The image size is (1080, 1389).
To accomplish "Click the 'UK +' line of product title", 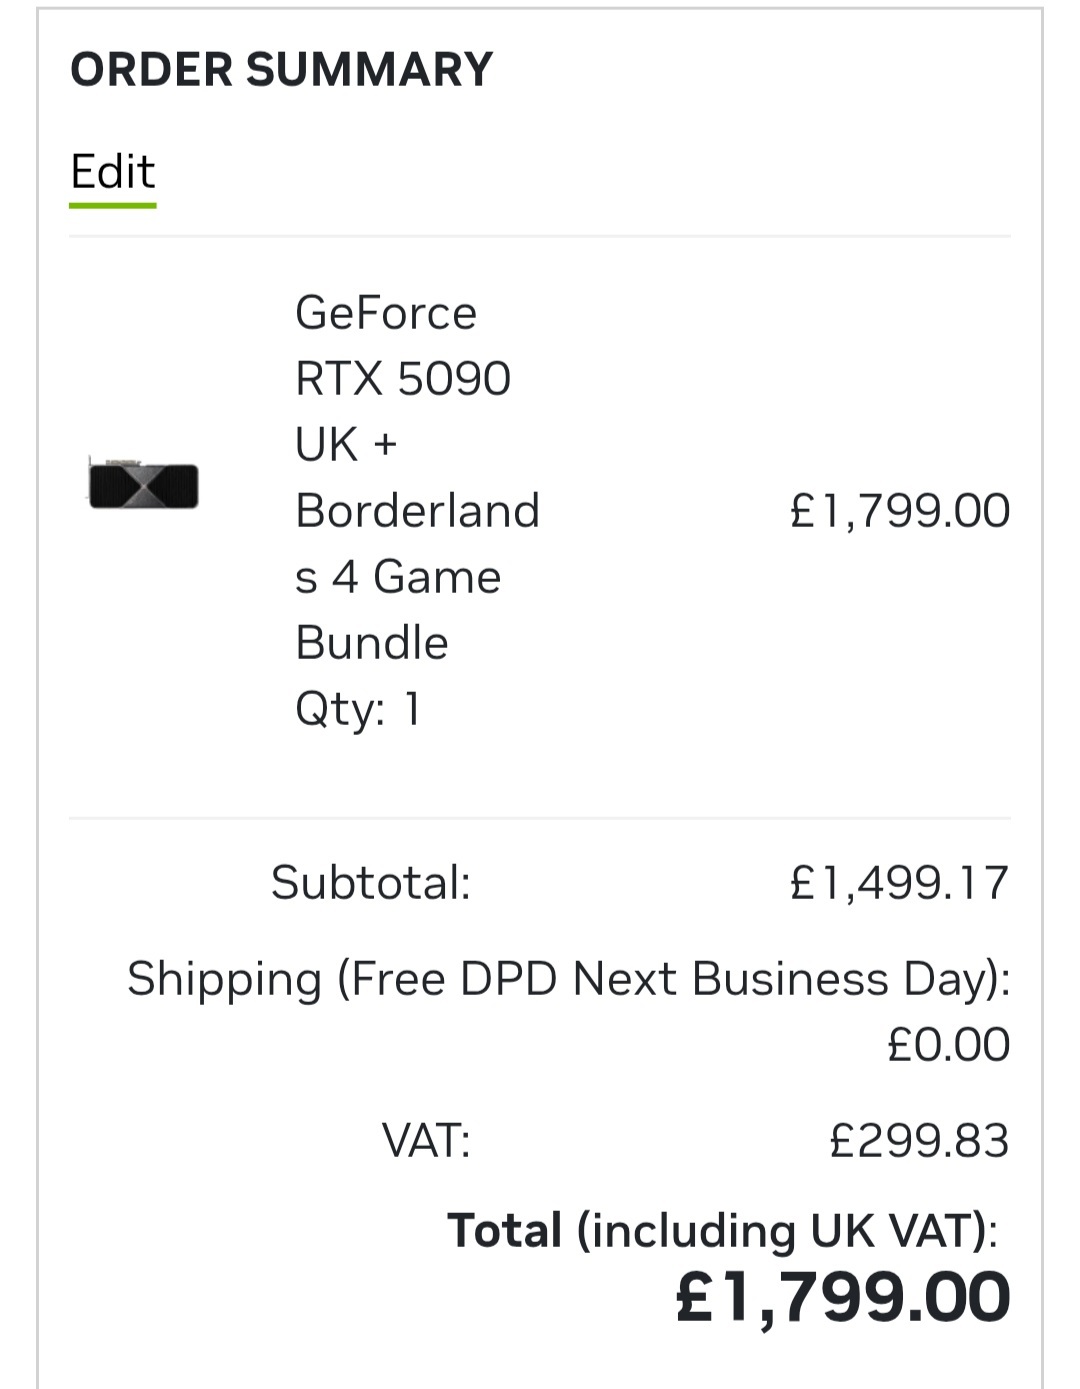I will [x=346, y=445].
